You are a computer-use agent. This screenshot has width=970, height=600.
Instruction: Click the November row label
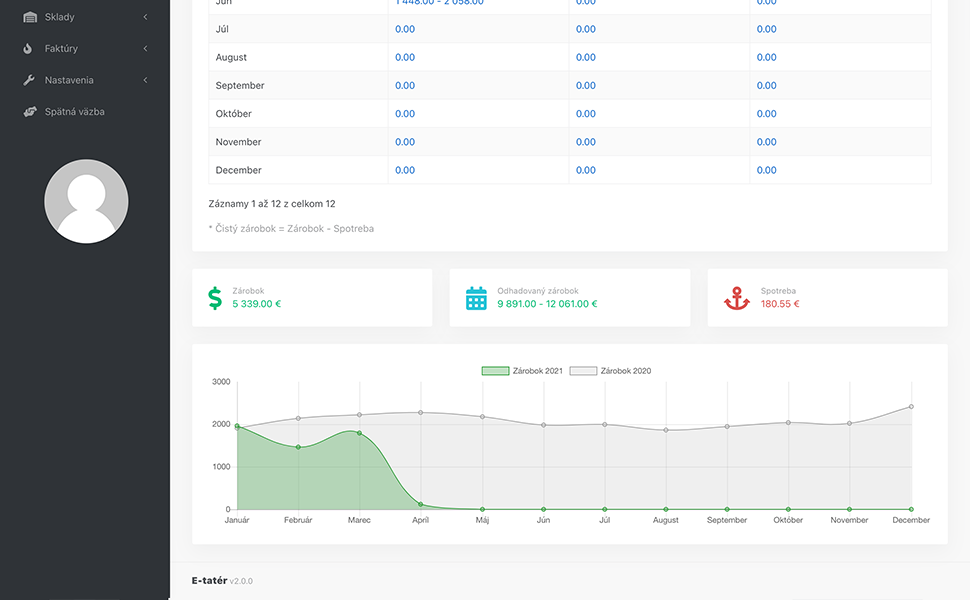(x=238, y=142)
